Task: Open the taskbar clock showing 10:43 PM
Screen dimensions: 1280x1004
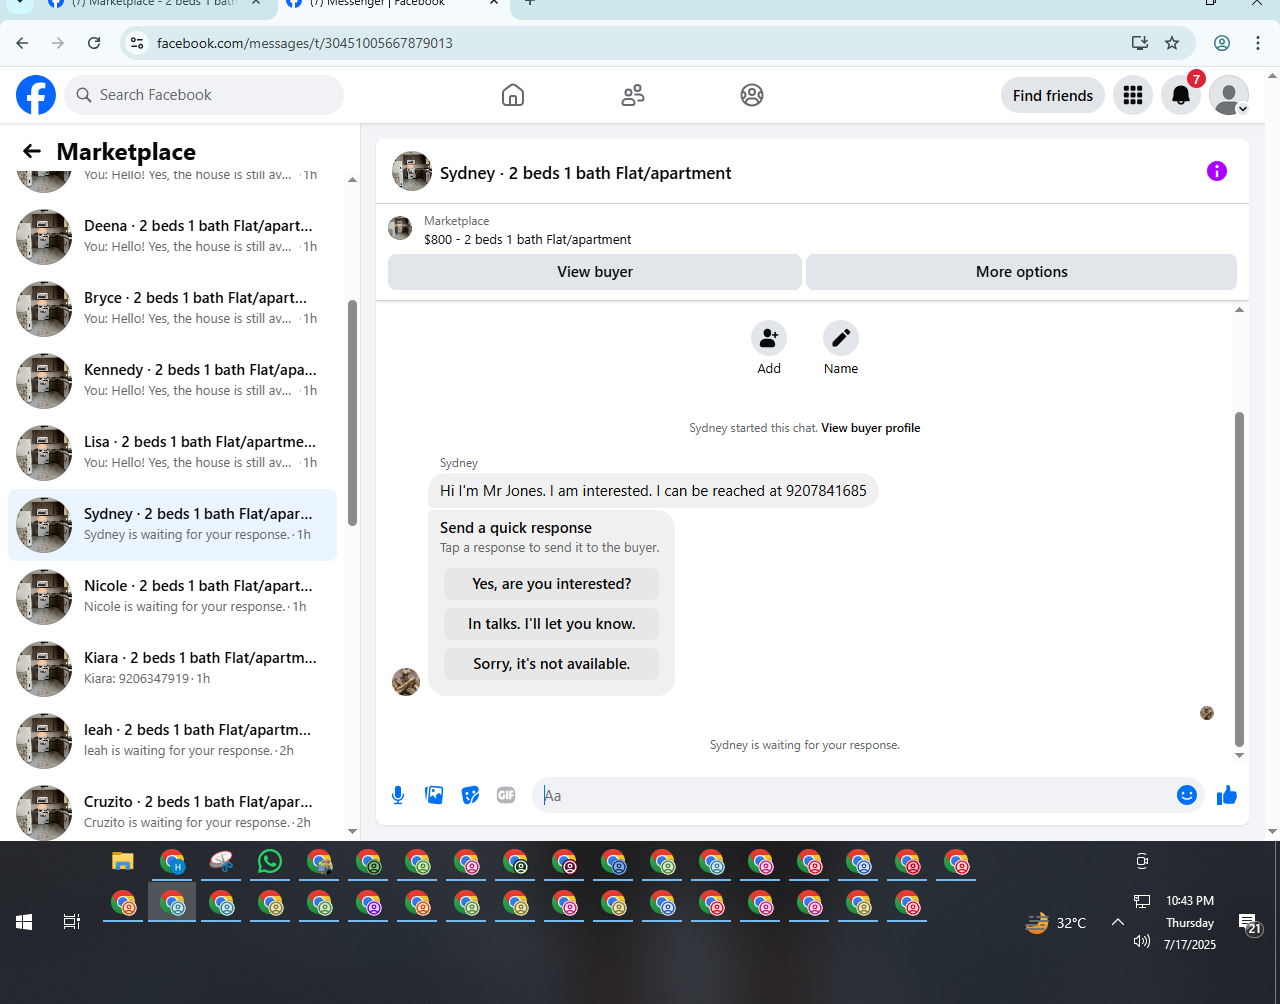Action: click(x=1190, y=922)
